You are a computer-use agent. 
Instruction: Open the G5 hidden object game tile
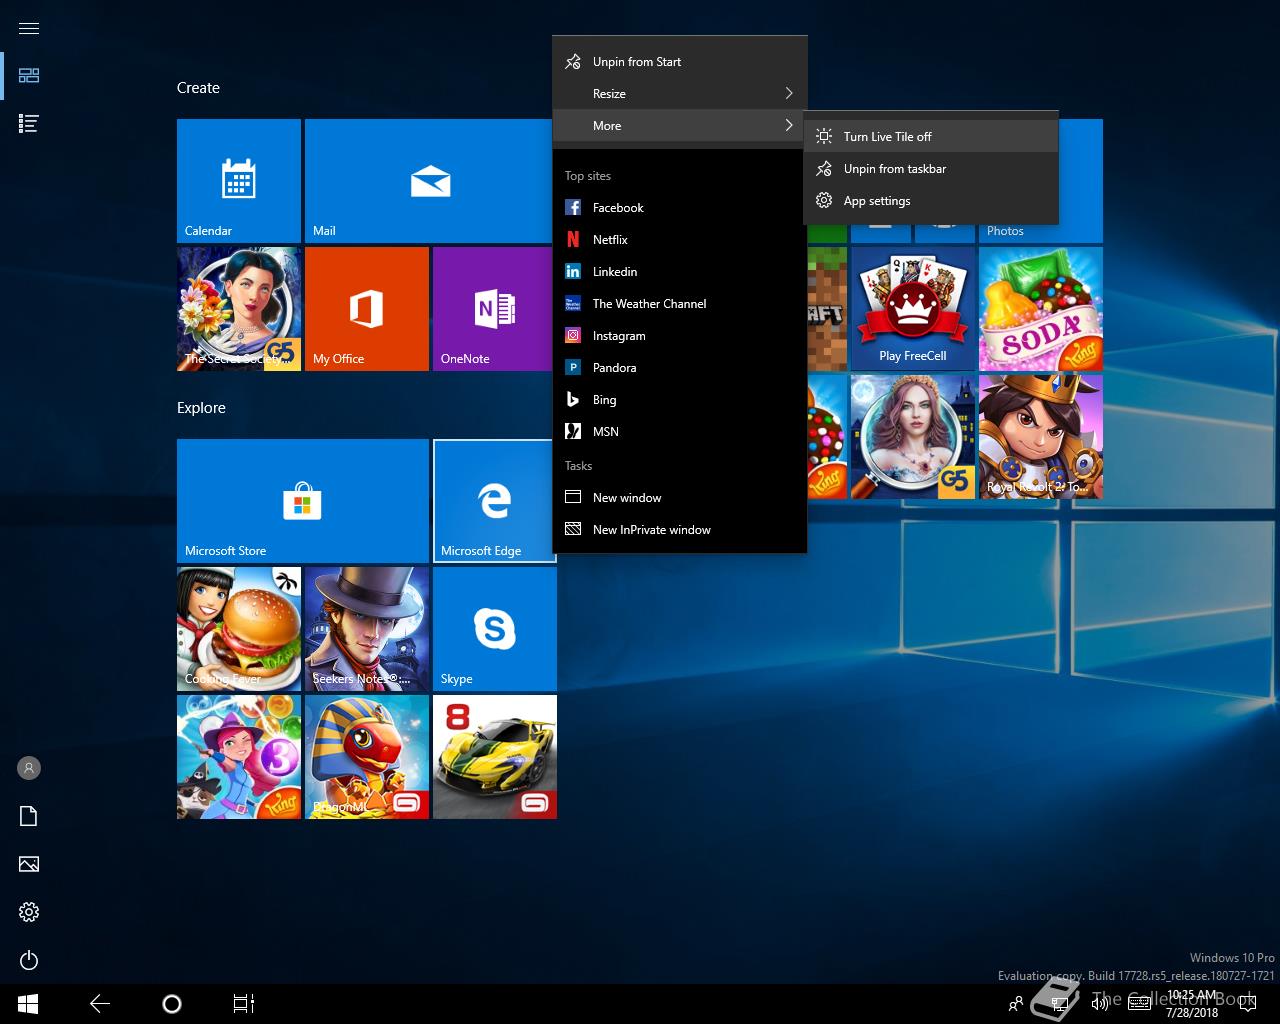[x=913, y=437]
